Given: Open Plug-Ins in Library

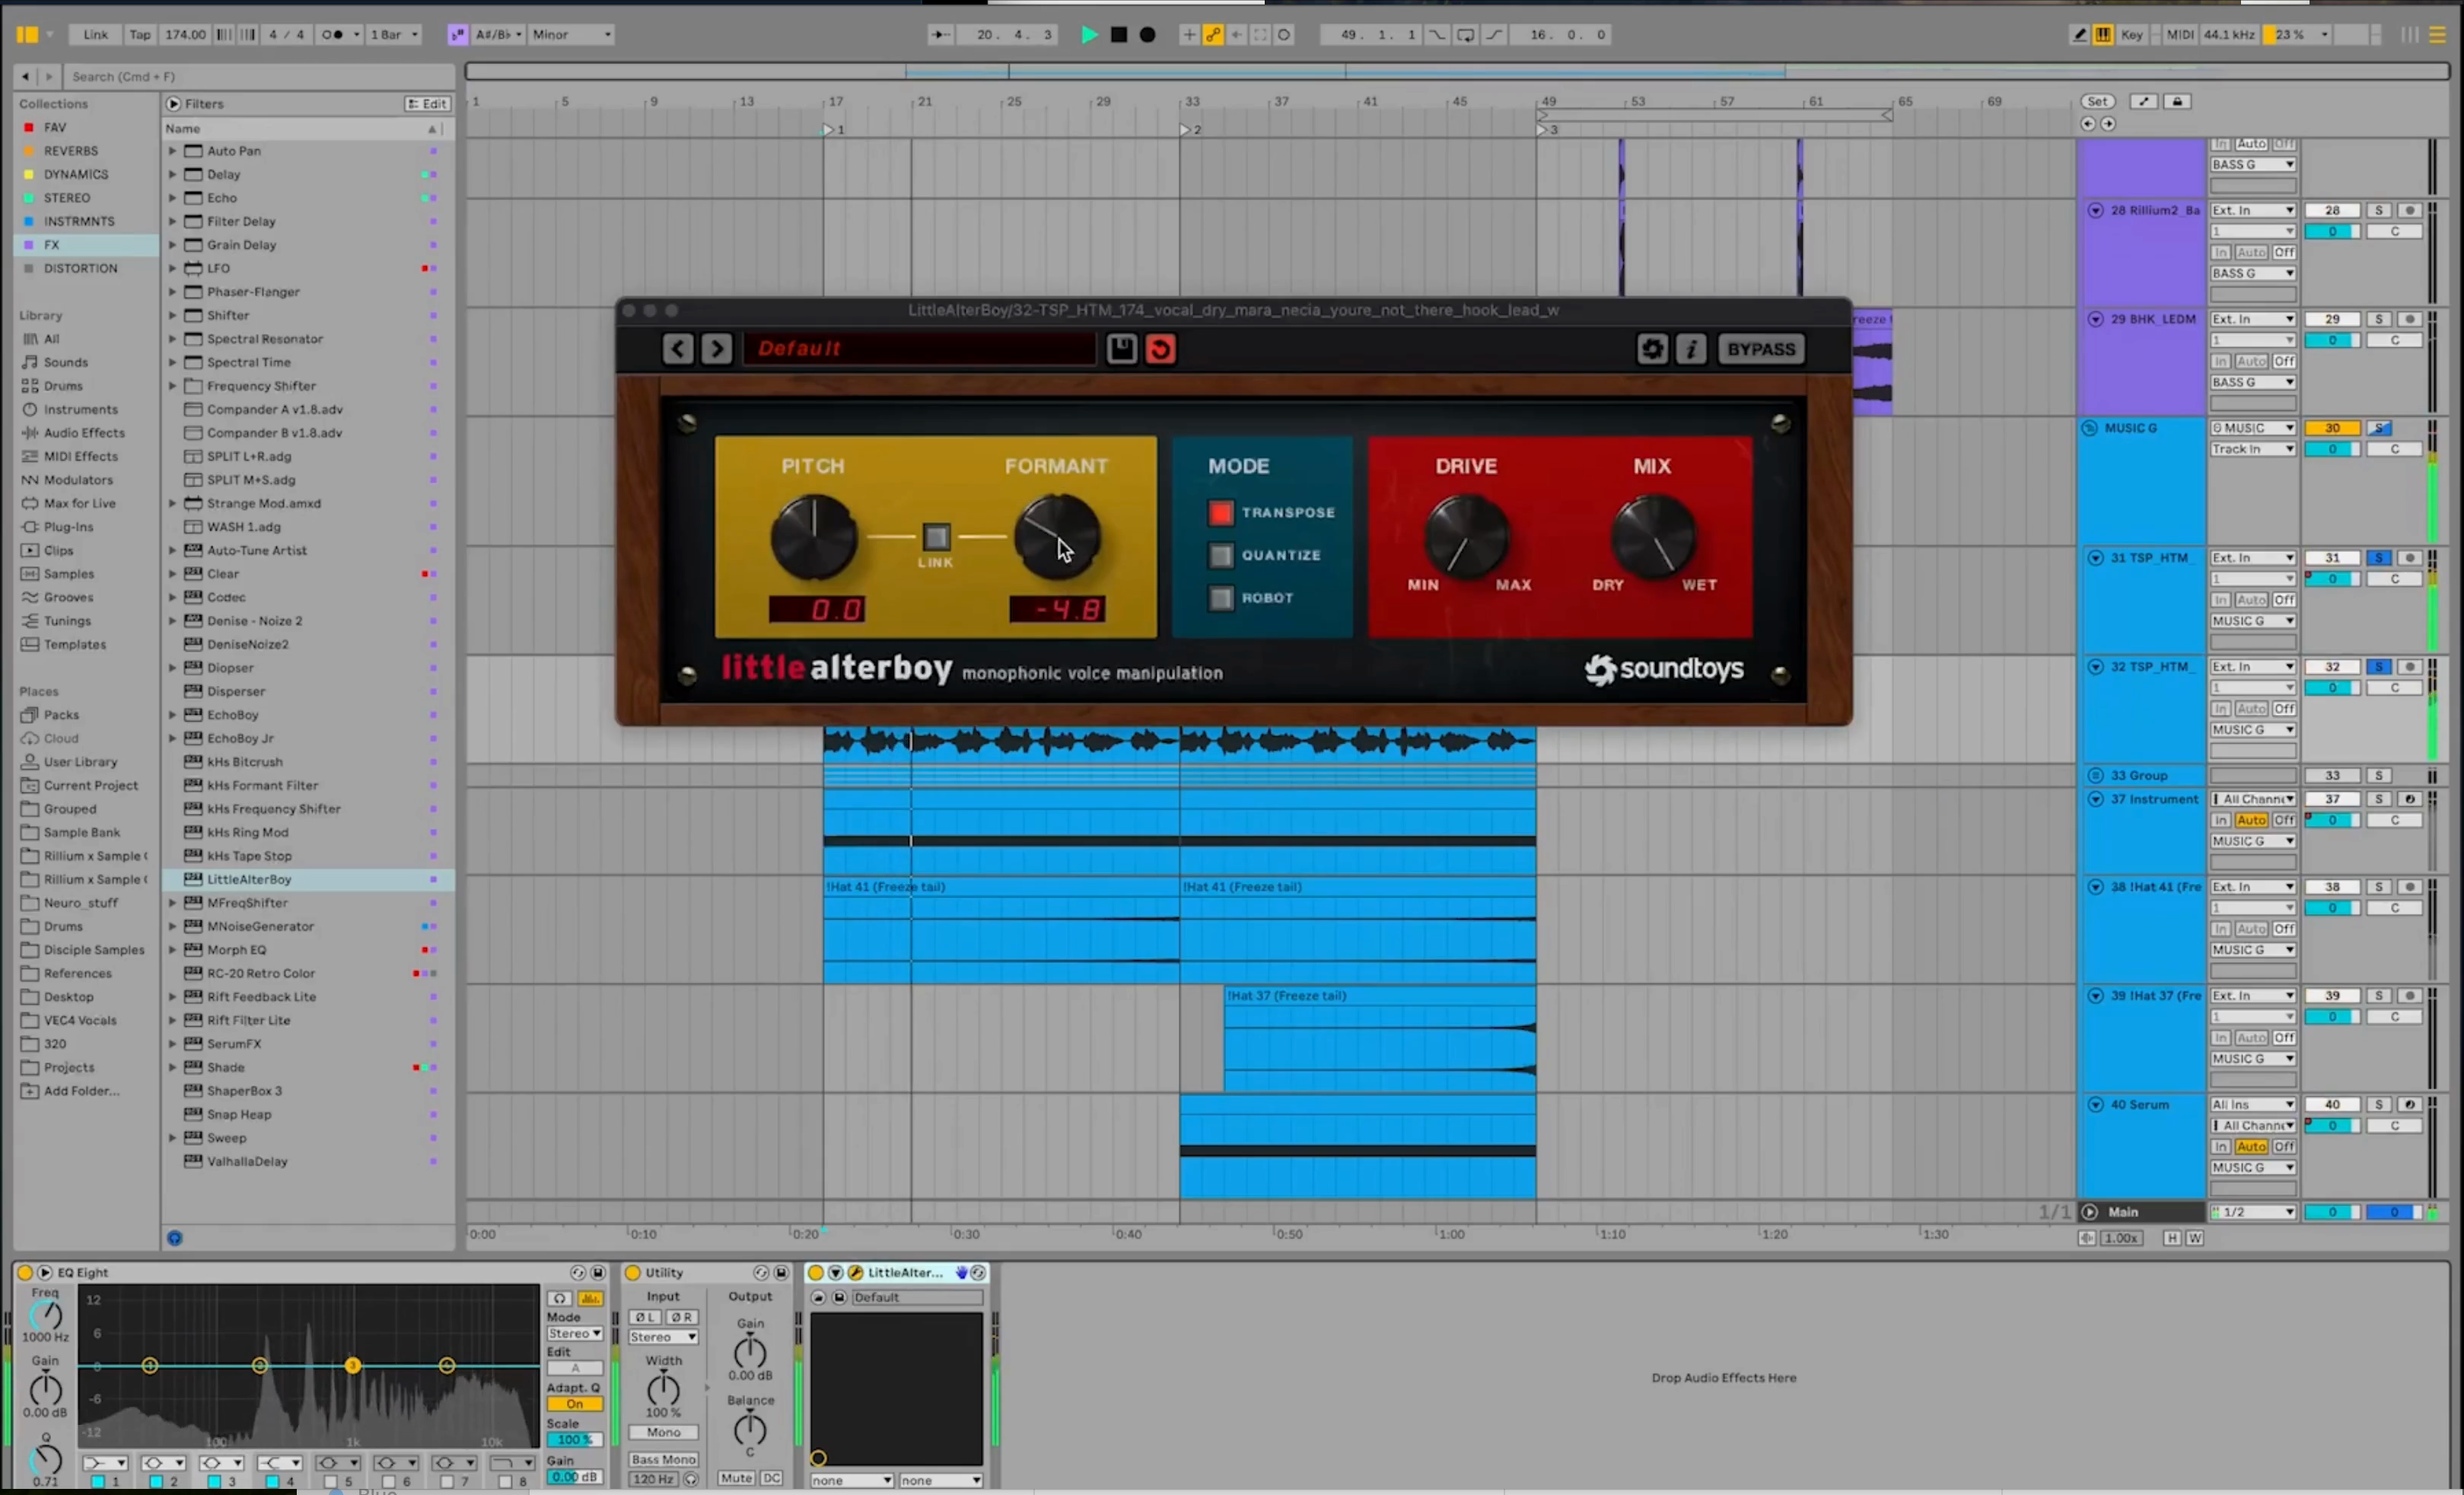Looking at the screenshot, I should click(68, 527).
